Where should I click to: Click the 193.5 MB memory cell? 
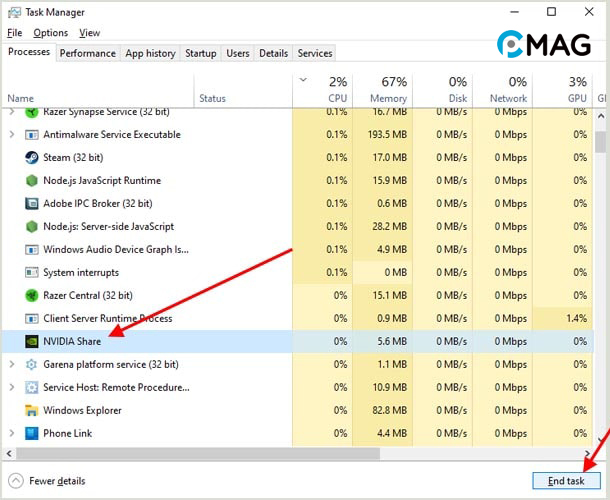pos(383,135)
